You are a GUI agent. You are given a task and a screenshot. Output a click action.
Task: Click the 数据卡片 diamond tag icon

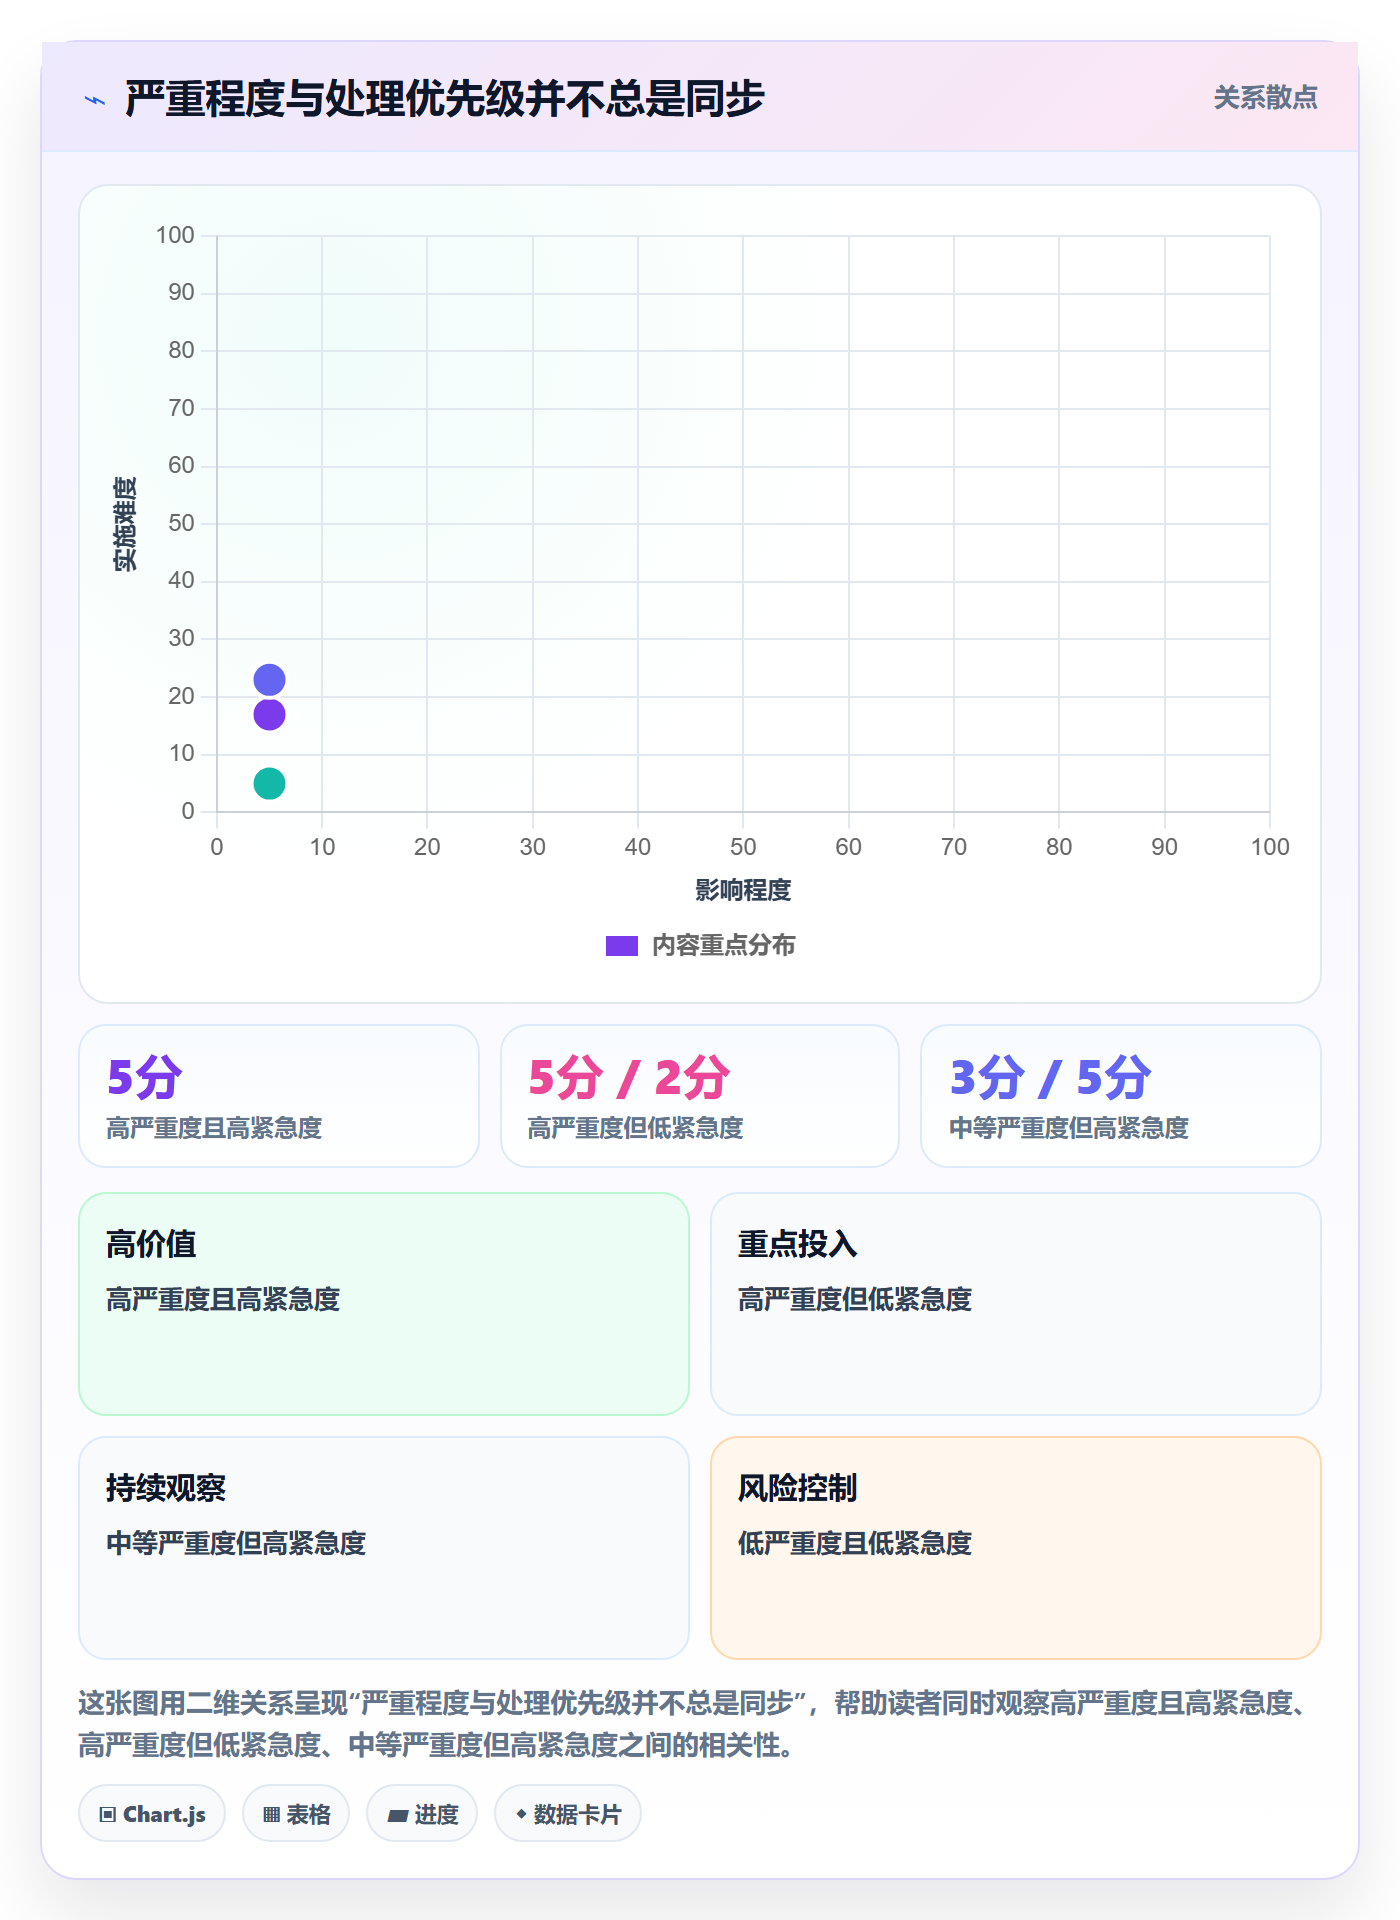tap(521, 1814)
